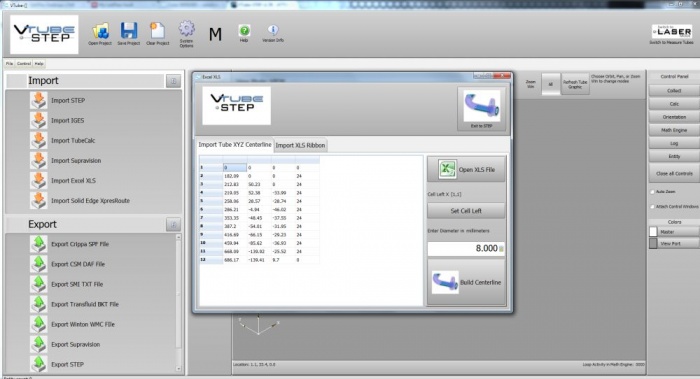
Task: Click the Refresh Tube Graphic button
Action: [x=575, y=84]
